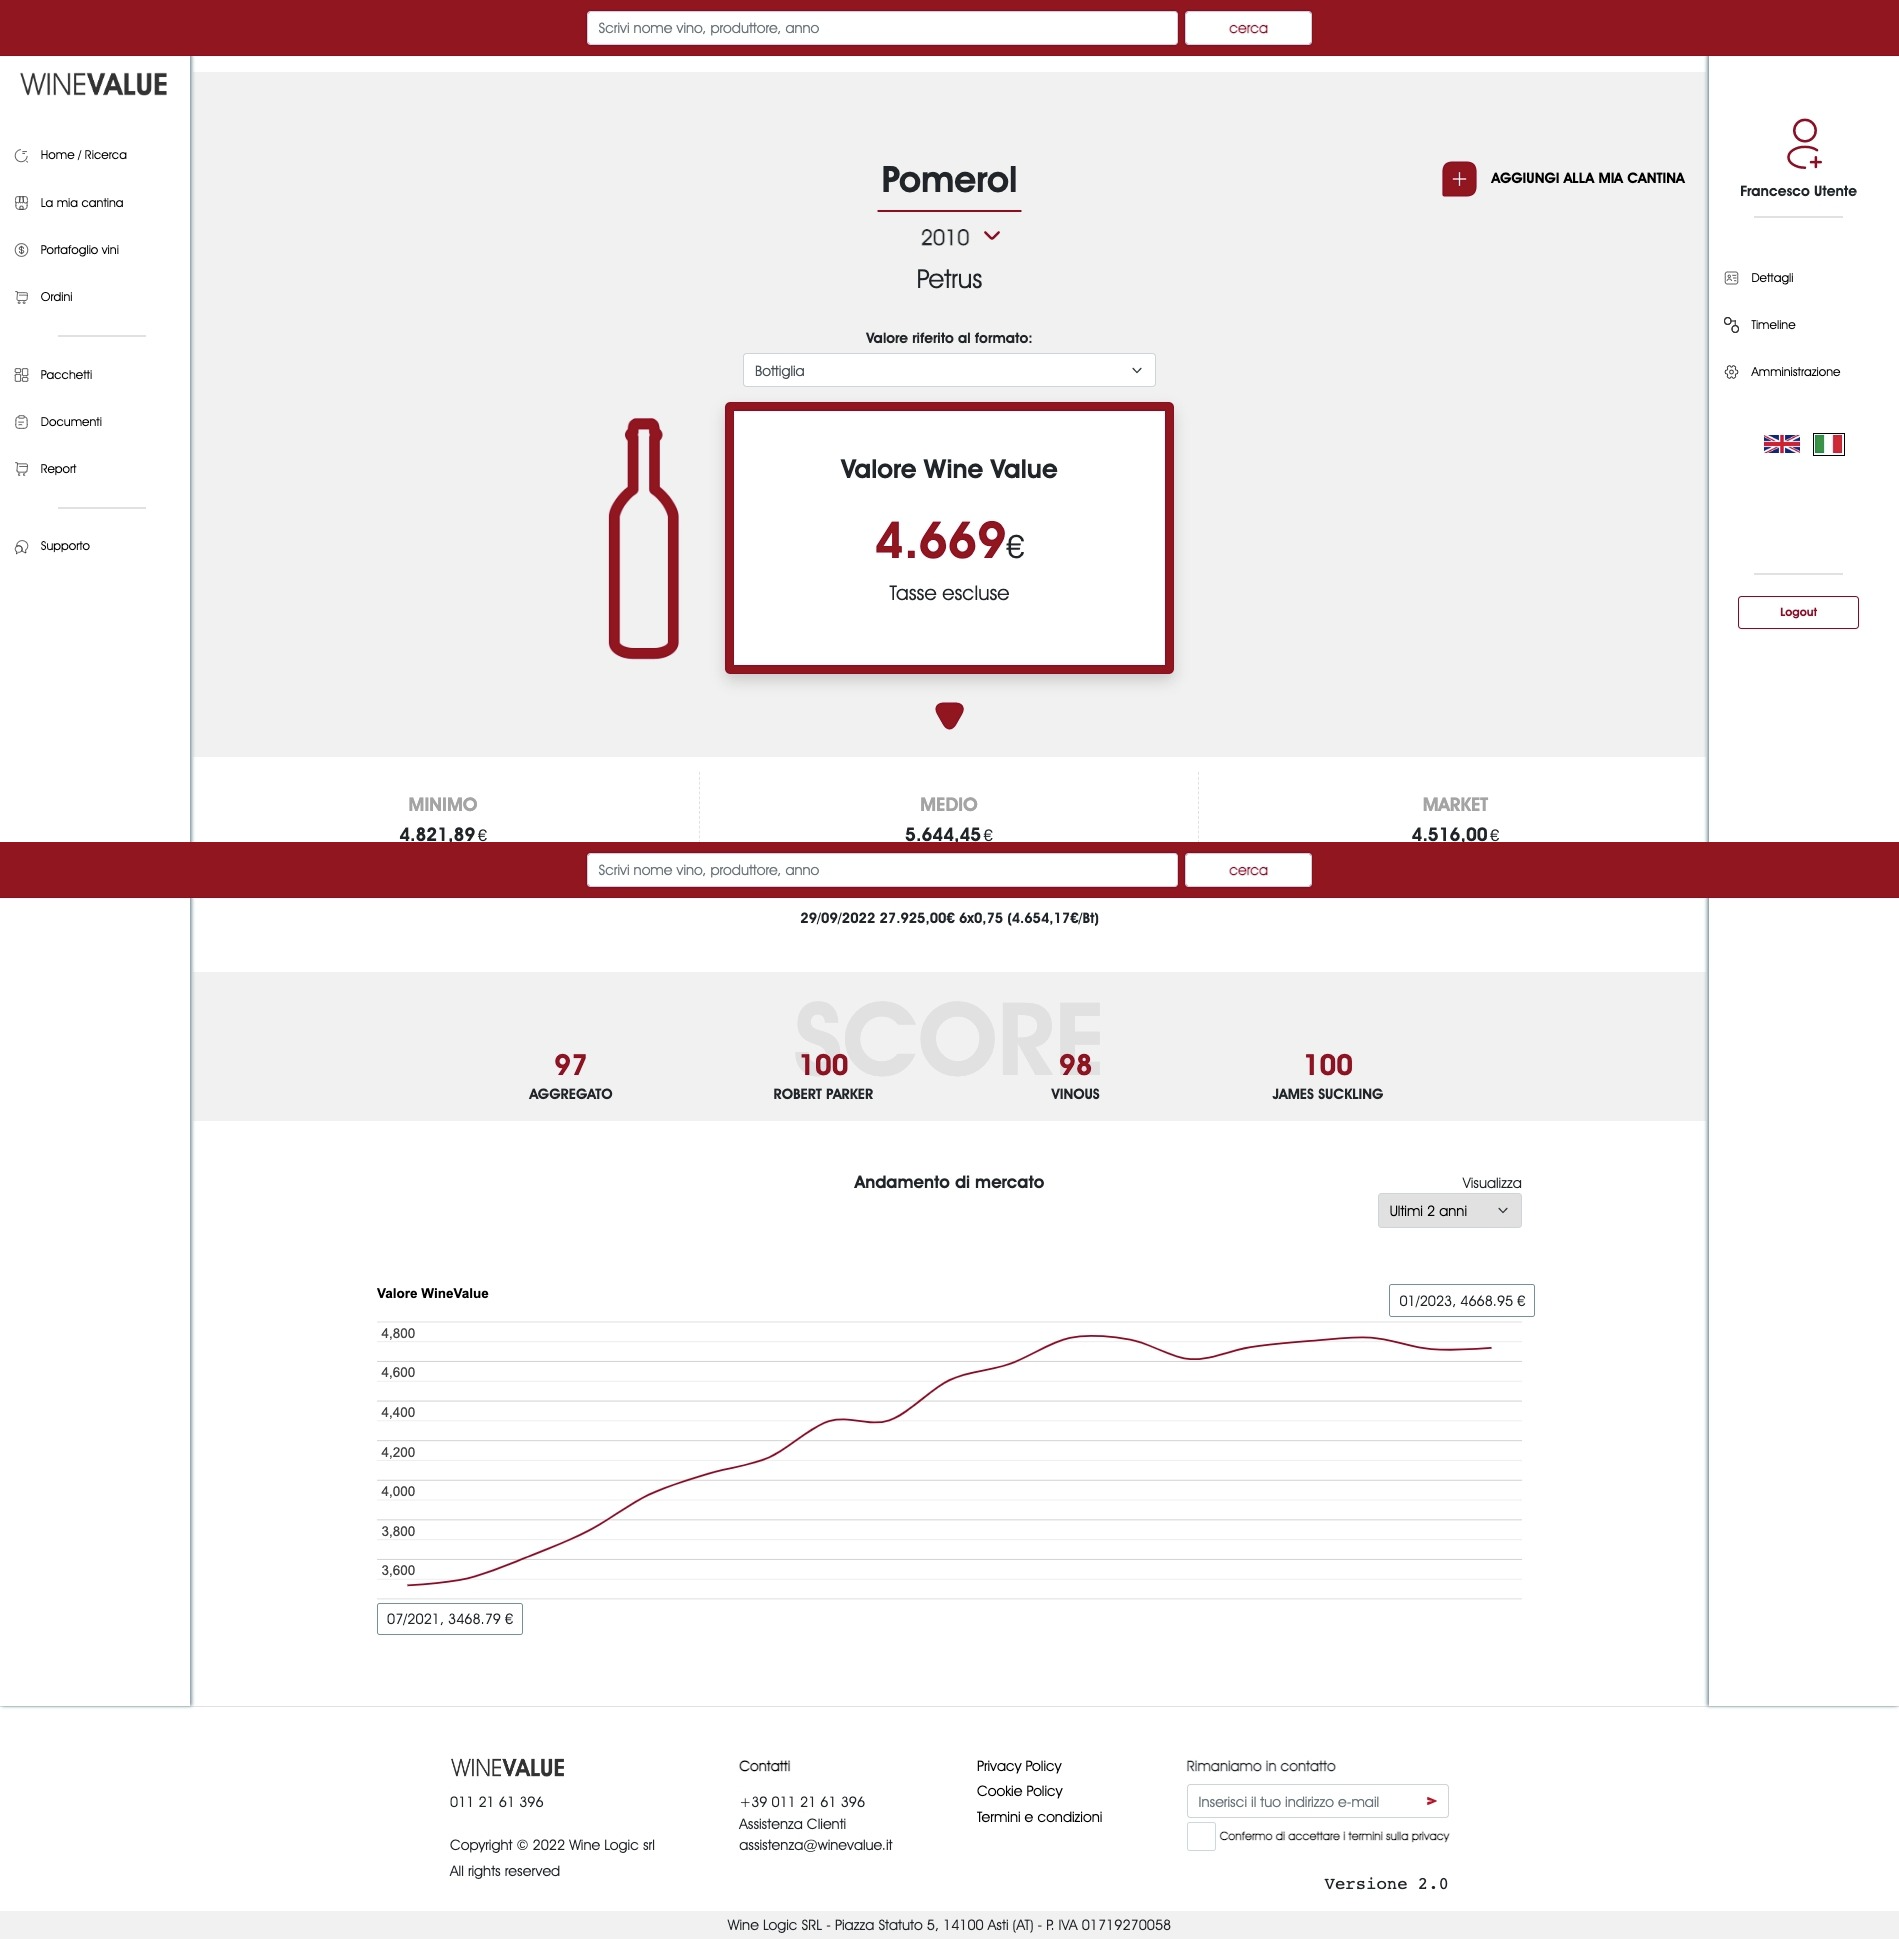The image size is (1899, 1939).
Task: Open Home / Ricerca menu item
Action: [x=84, y=155]
